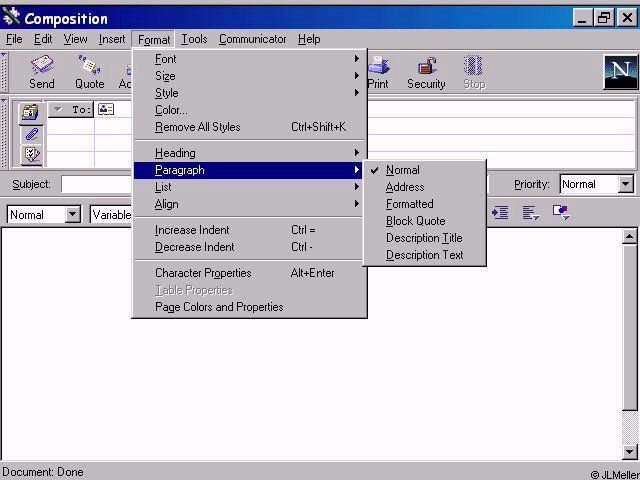Open Page Colors and Properties
Screen dimensions: 640x480
pyautogui.click(x=249, y=307)
